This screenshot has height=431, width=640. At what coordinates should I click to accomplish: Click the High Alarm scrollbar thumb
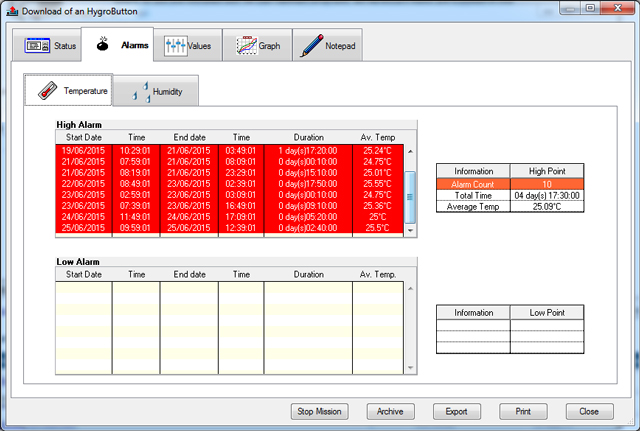click(410, 197)
